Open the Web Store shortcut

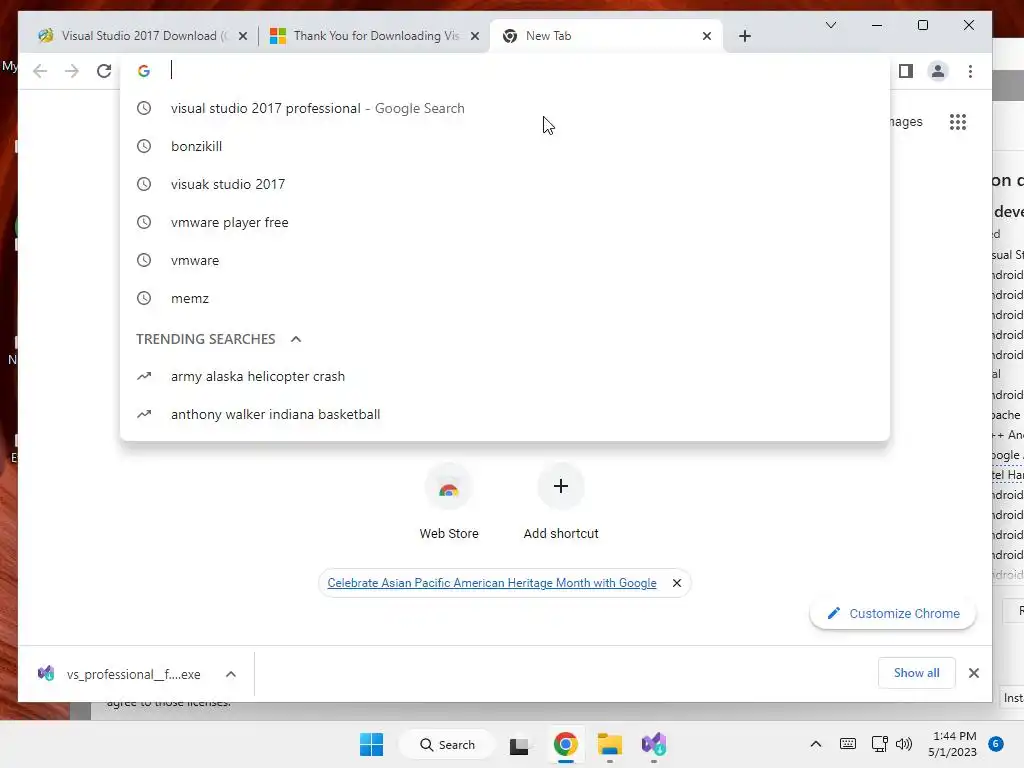tap(449, 502)
